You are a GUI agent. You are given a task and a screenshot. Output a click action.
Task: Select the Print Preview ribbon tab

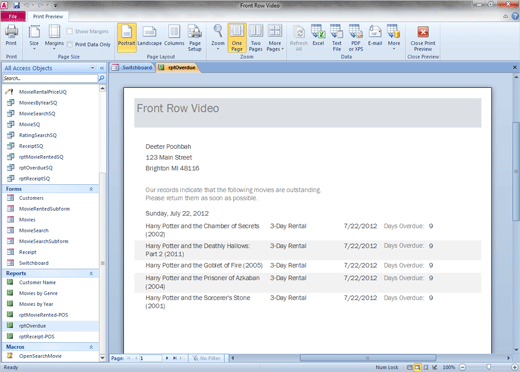[48, 16]
